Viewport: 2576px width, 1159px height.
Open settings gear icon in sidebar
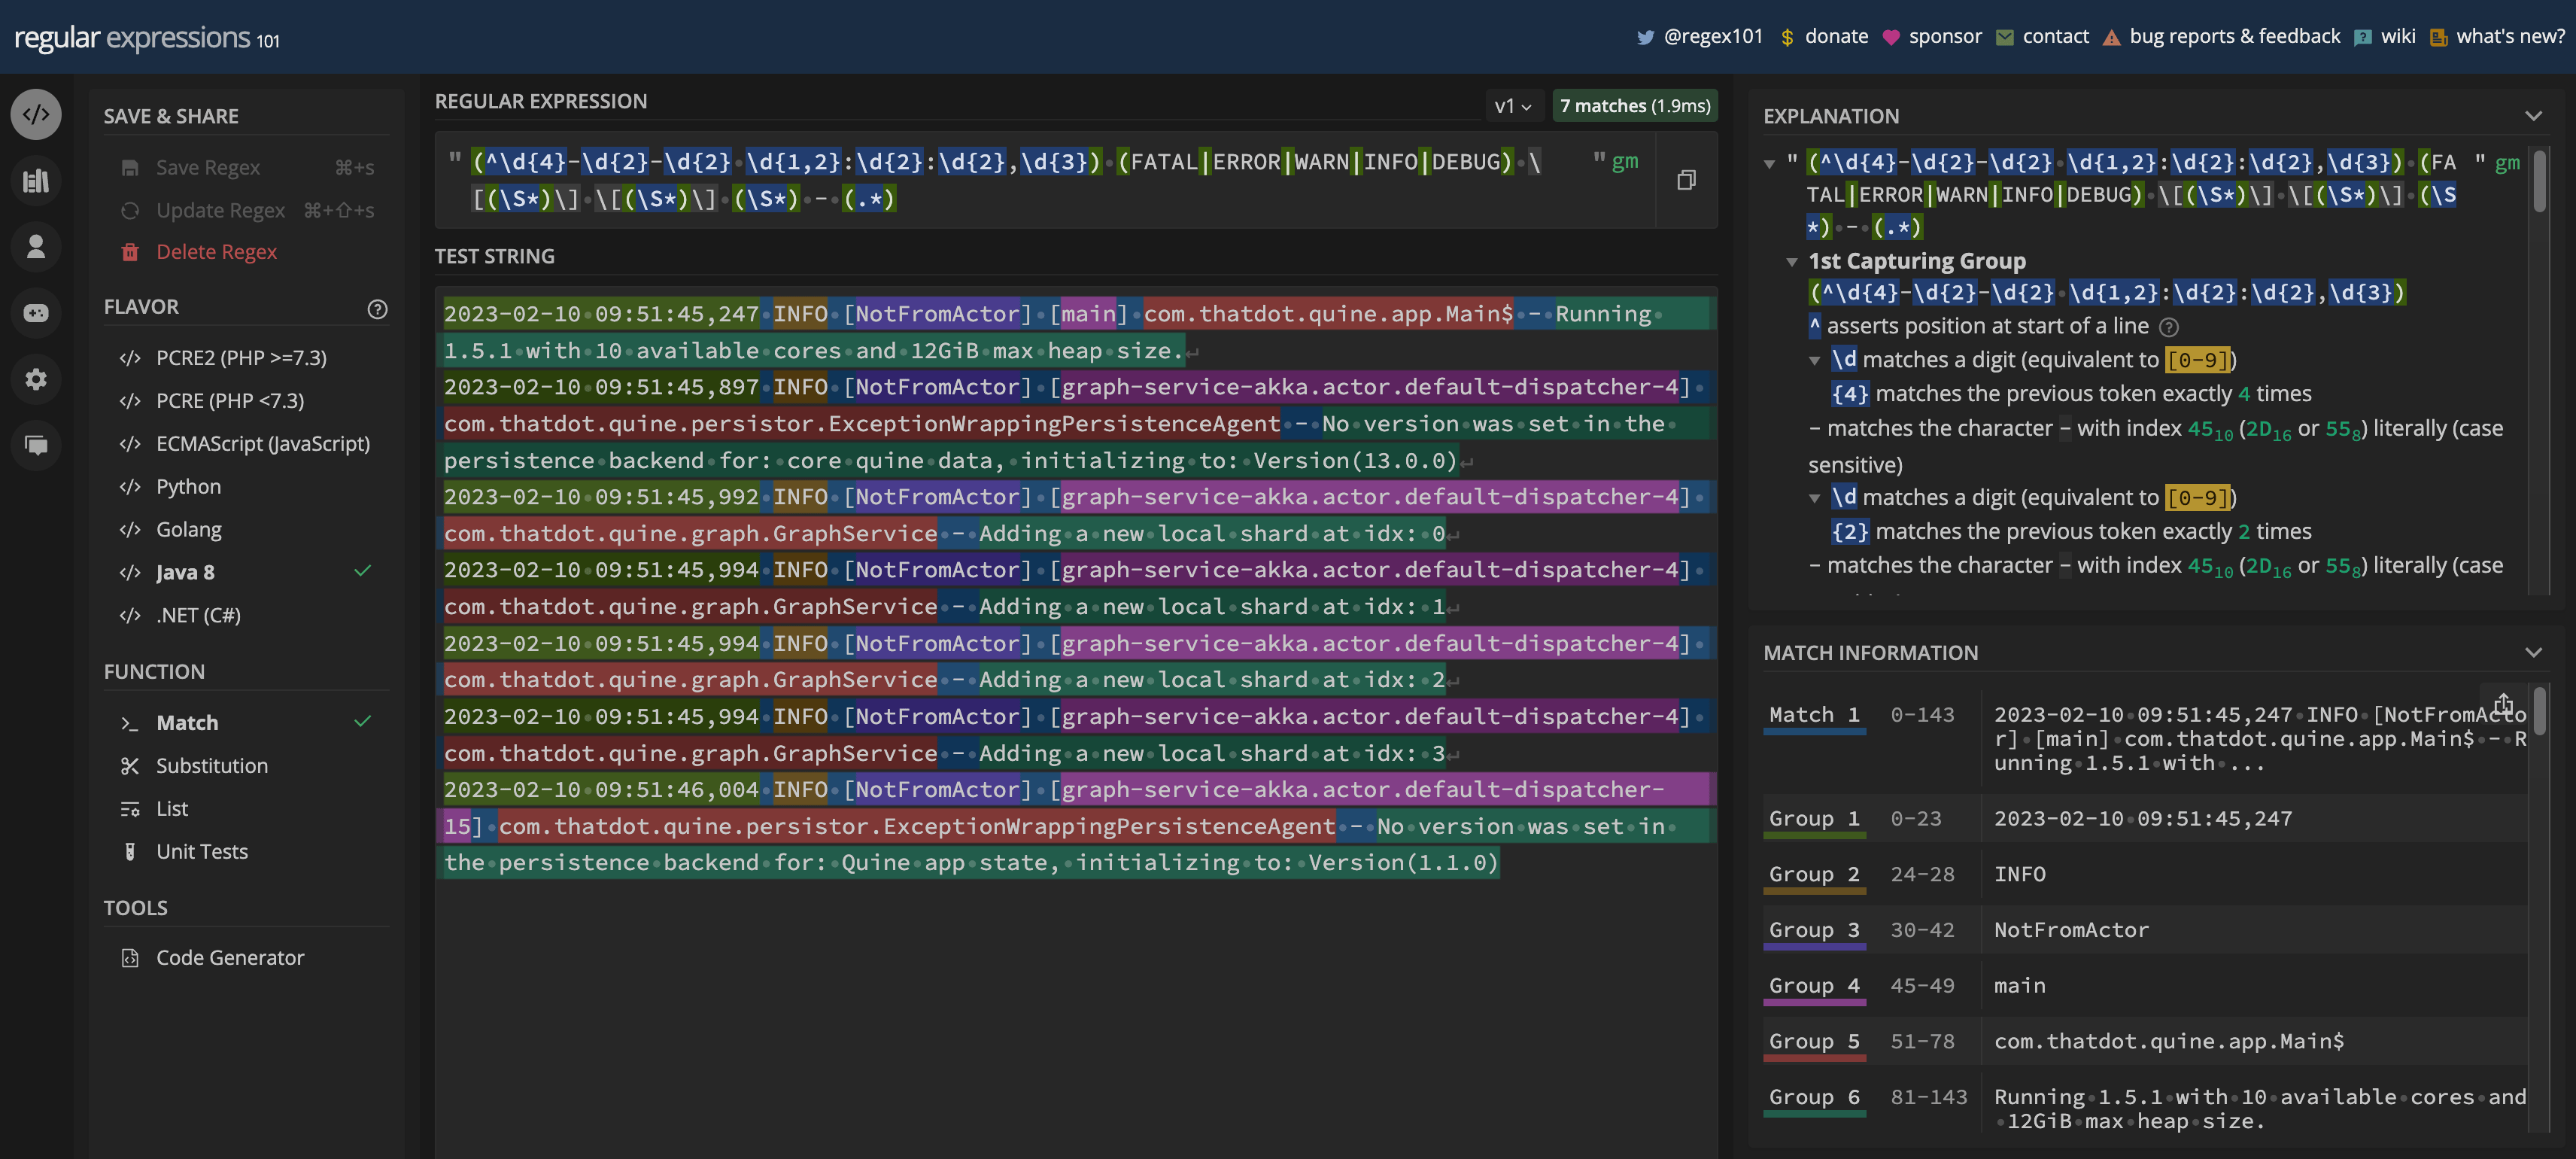point(36,379)
